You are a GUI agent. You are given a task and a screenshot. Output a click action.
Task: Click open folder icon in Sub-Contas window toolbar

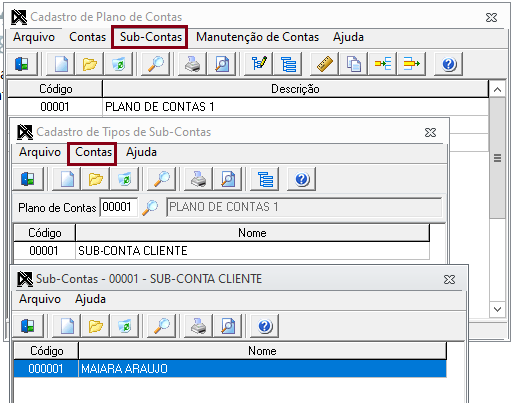pyautogui.click(x=96, y=326)
